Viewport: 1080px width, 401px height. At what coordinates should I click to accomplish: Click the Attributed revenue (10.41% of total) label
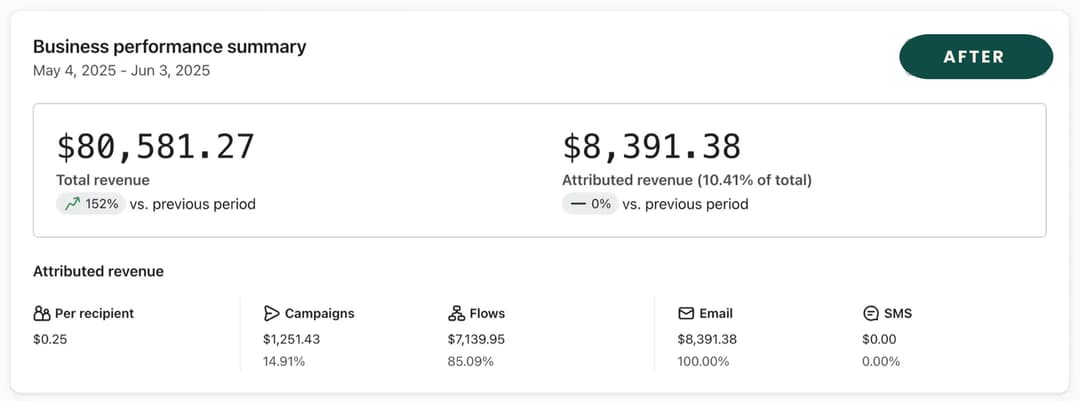(687, 181)
